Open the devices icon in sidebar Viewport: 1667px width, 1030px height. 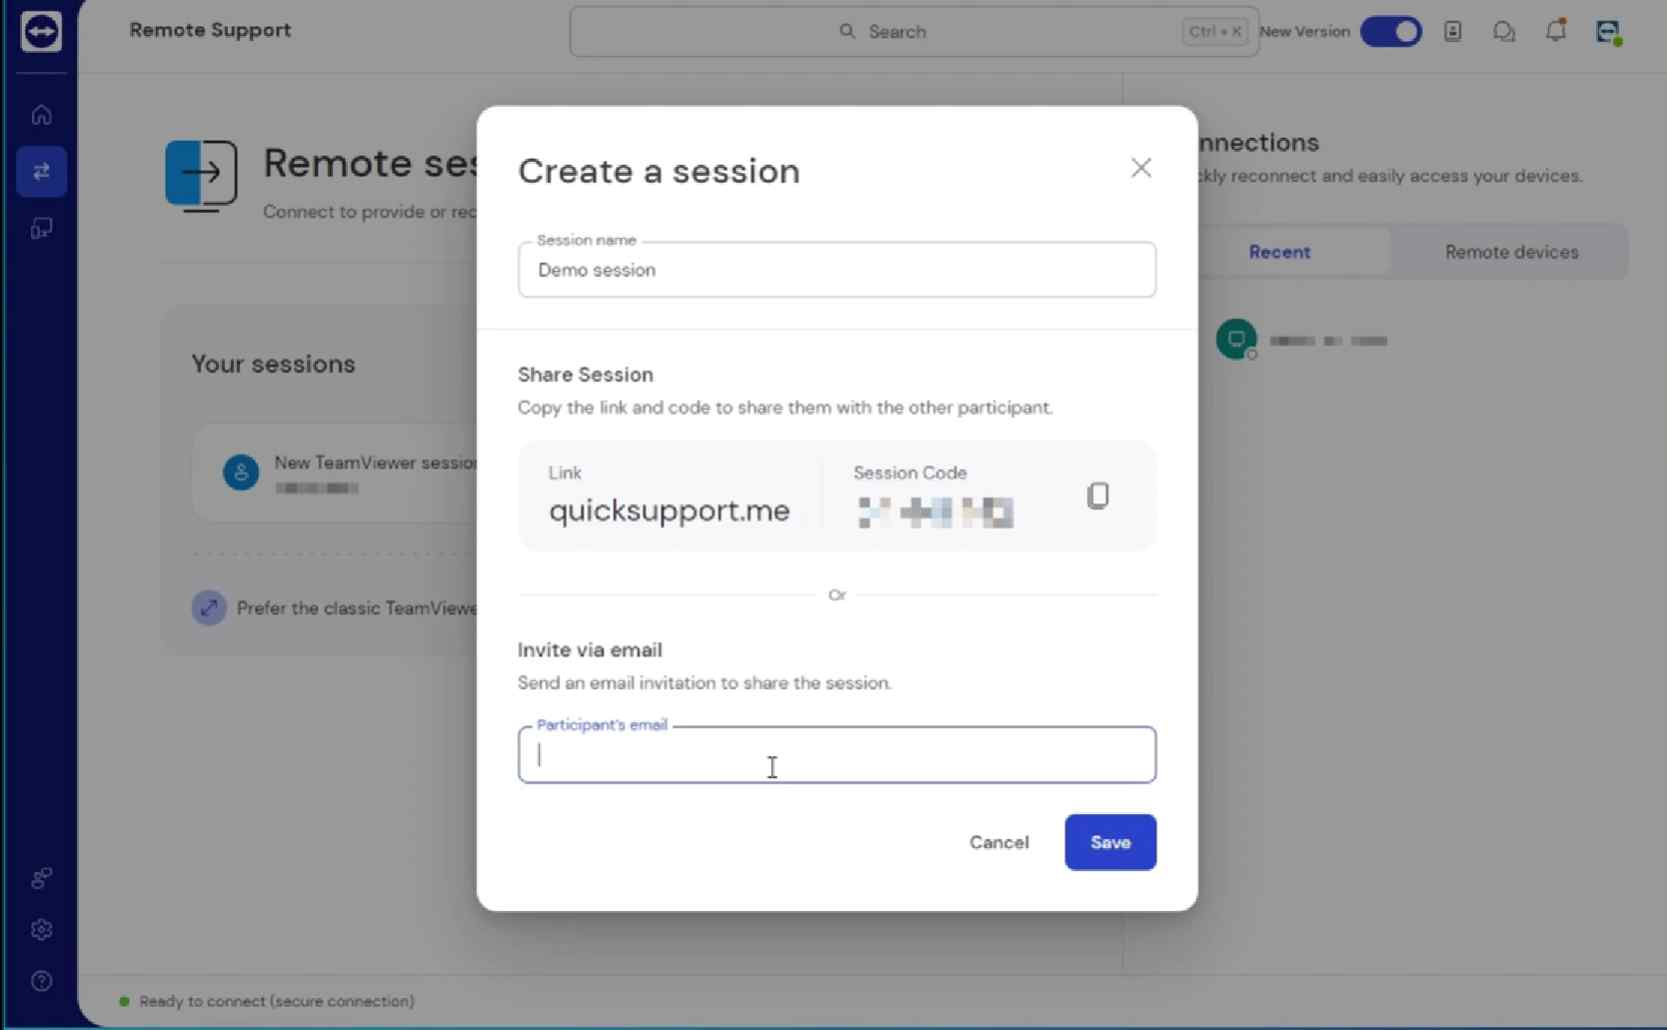pyautogui.click(x=41, y=229)
